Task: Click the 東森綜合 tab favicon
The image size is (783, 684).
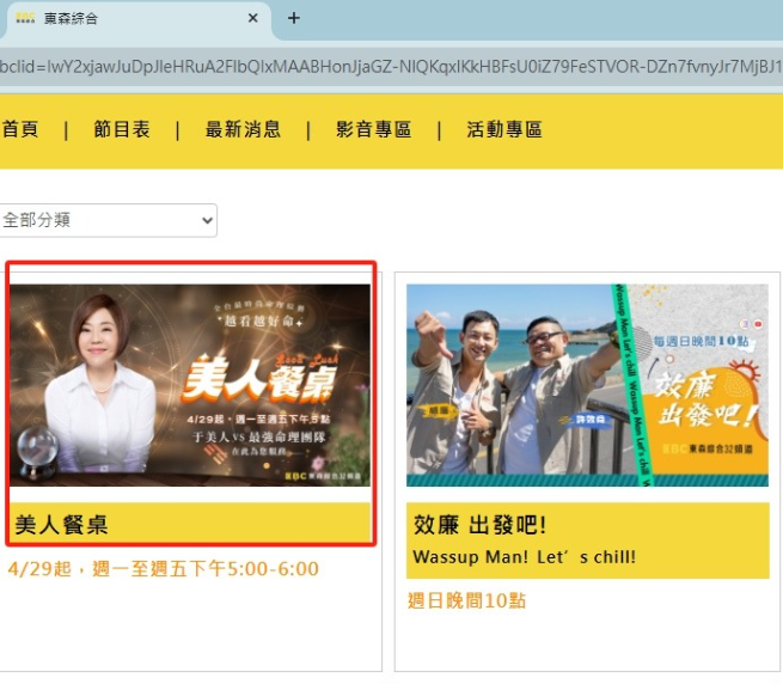Action: tap(25, 18)
